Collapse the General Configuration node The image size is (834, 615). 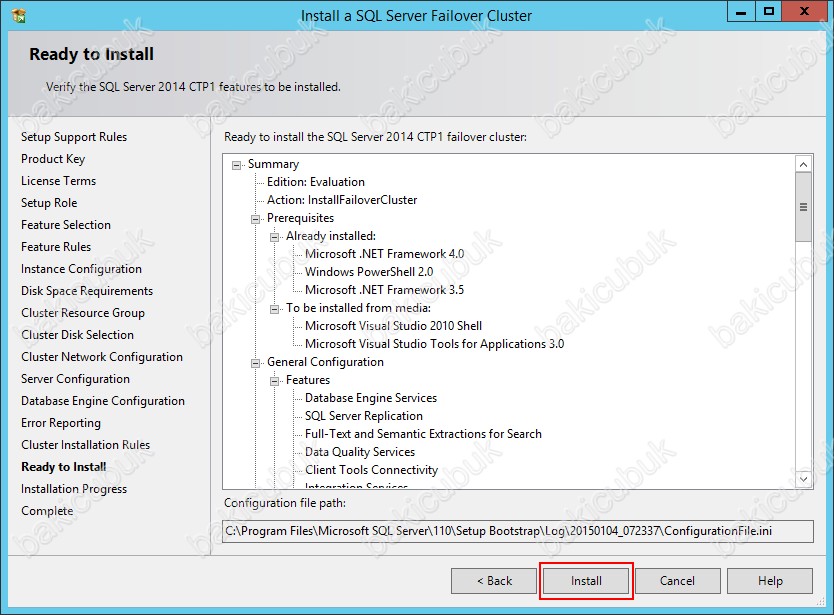coord(256,363)
